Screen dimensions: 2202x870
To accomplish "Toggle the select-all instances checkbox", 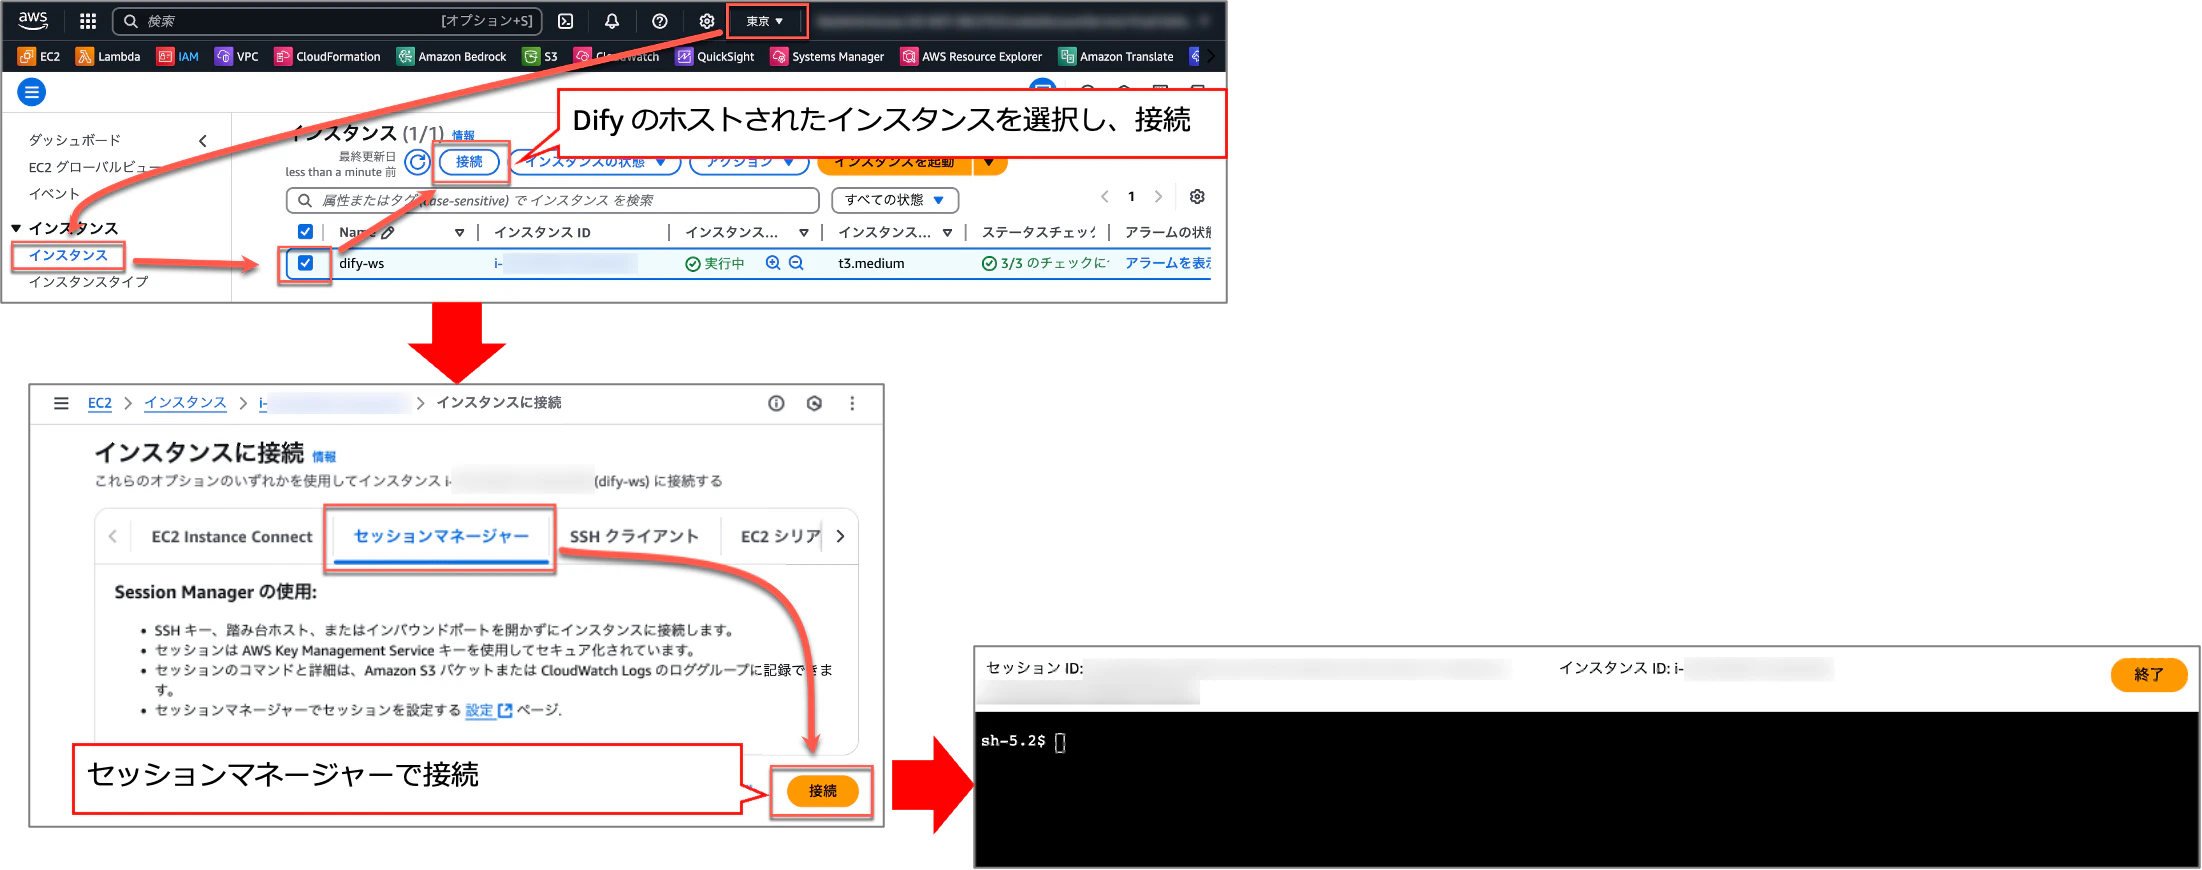I will [306, 232].
